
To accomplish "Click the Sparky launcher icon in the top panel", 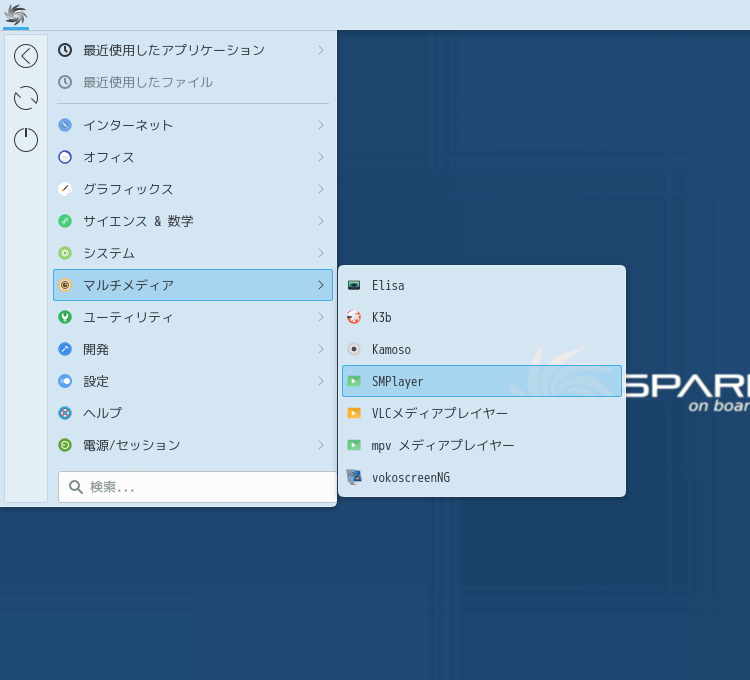I will coord(15,14).
